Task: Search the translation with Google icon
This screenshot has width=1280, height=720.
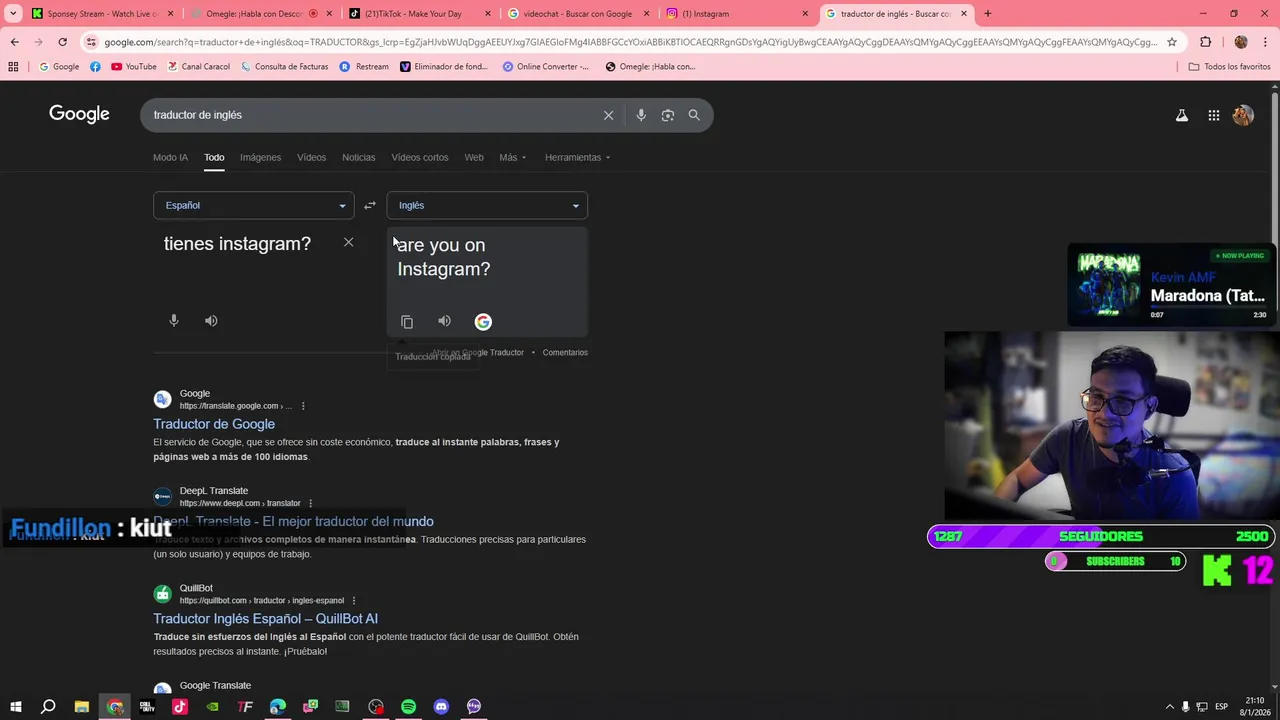Action: point(483,322)
